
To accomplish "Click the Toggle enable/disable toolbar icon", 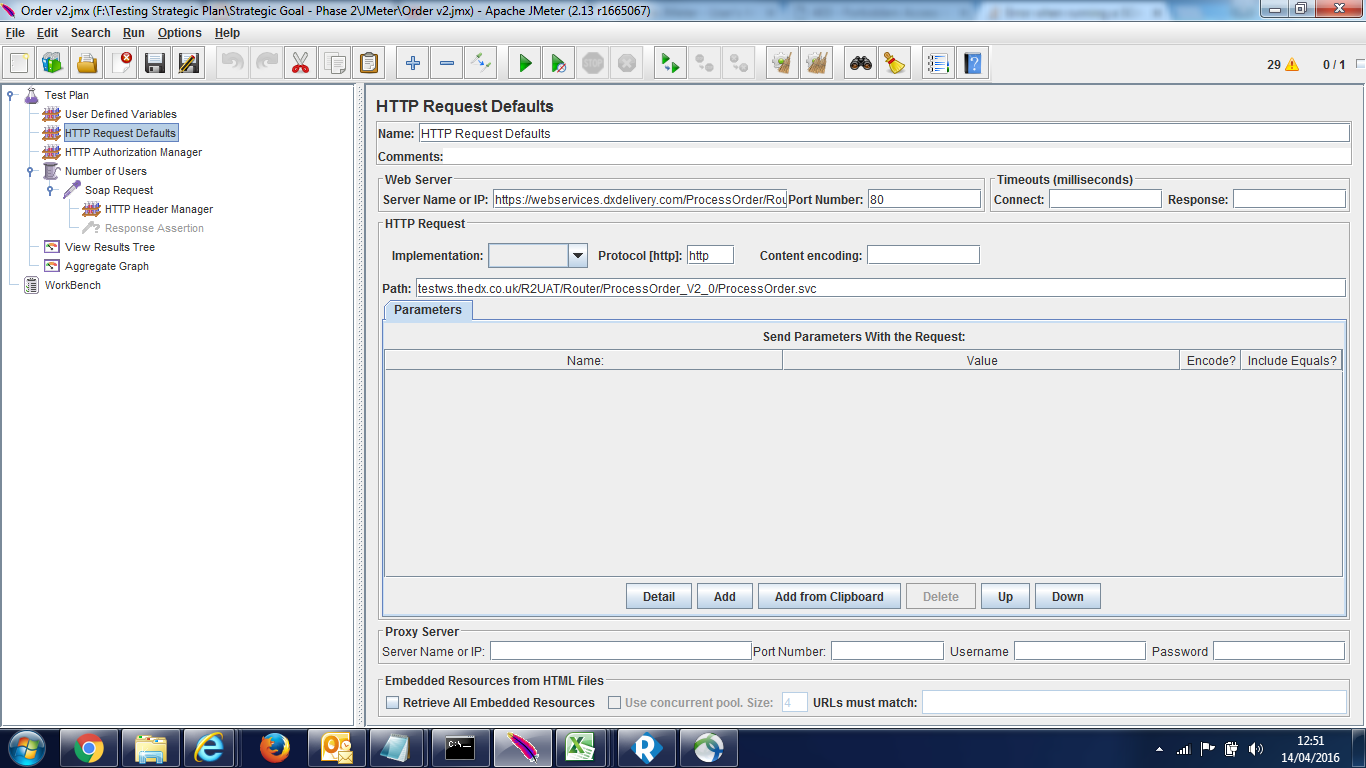I will pos(481,64).
